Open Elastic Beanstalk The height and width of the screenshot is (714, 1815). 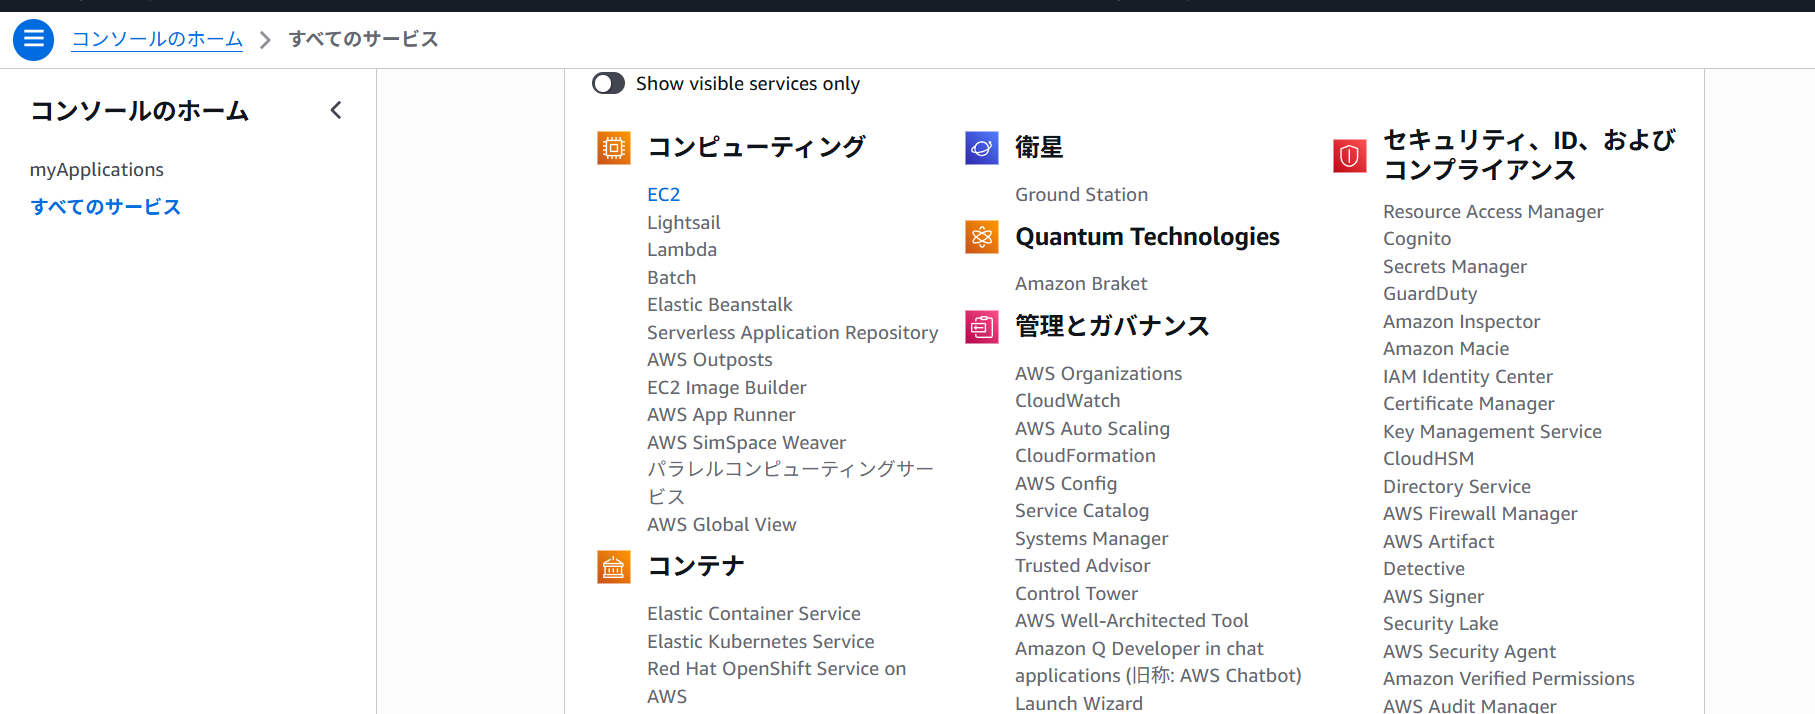[x=720, y=305]
